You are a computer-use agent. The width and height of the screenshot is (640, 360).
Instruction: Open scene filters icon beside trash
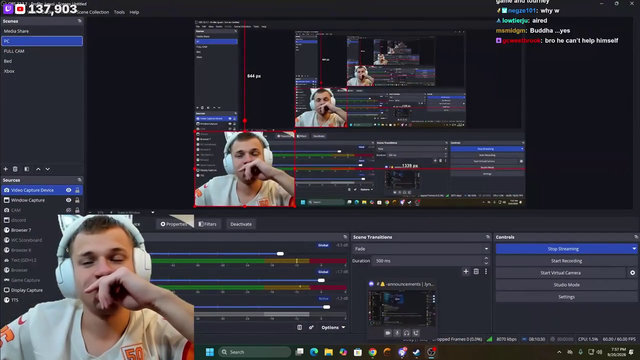tap(27, 169)
